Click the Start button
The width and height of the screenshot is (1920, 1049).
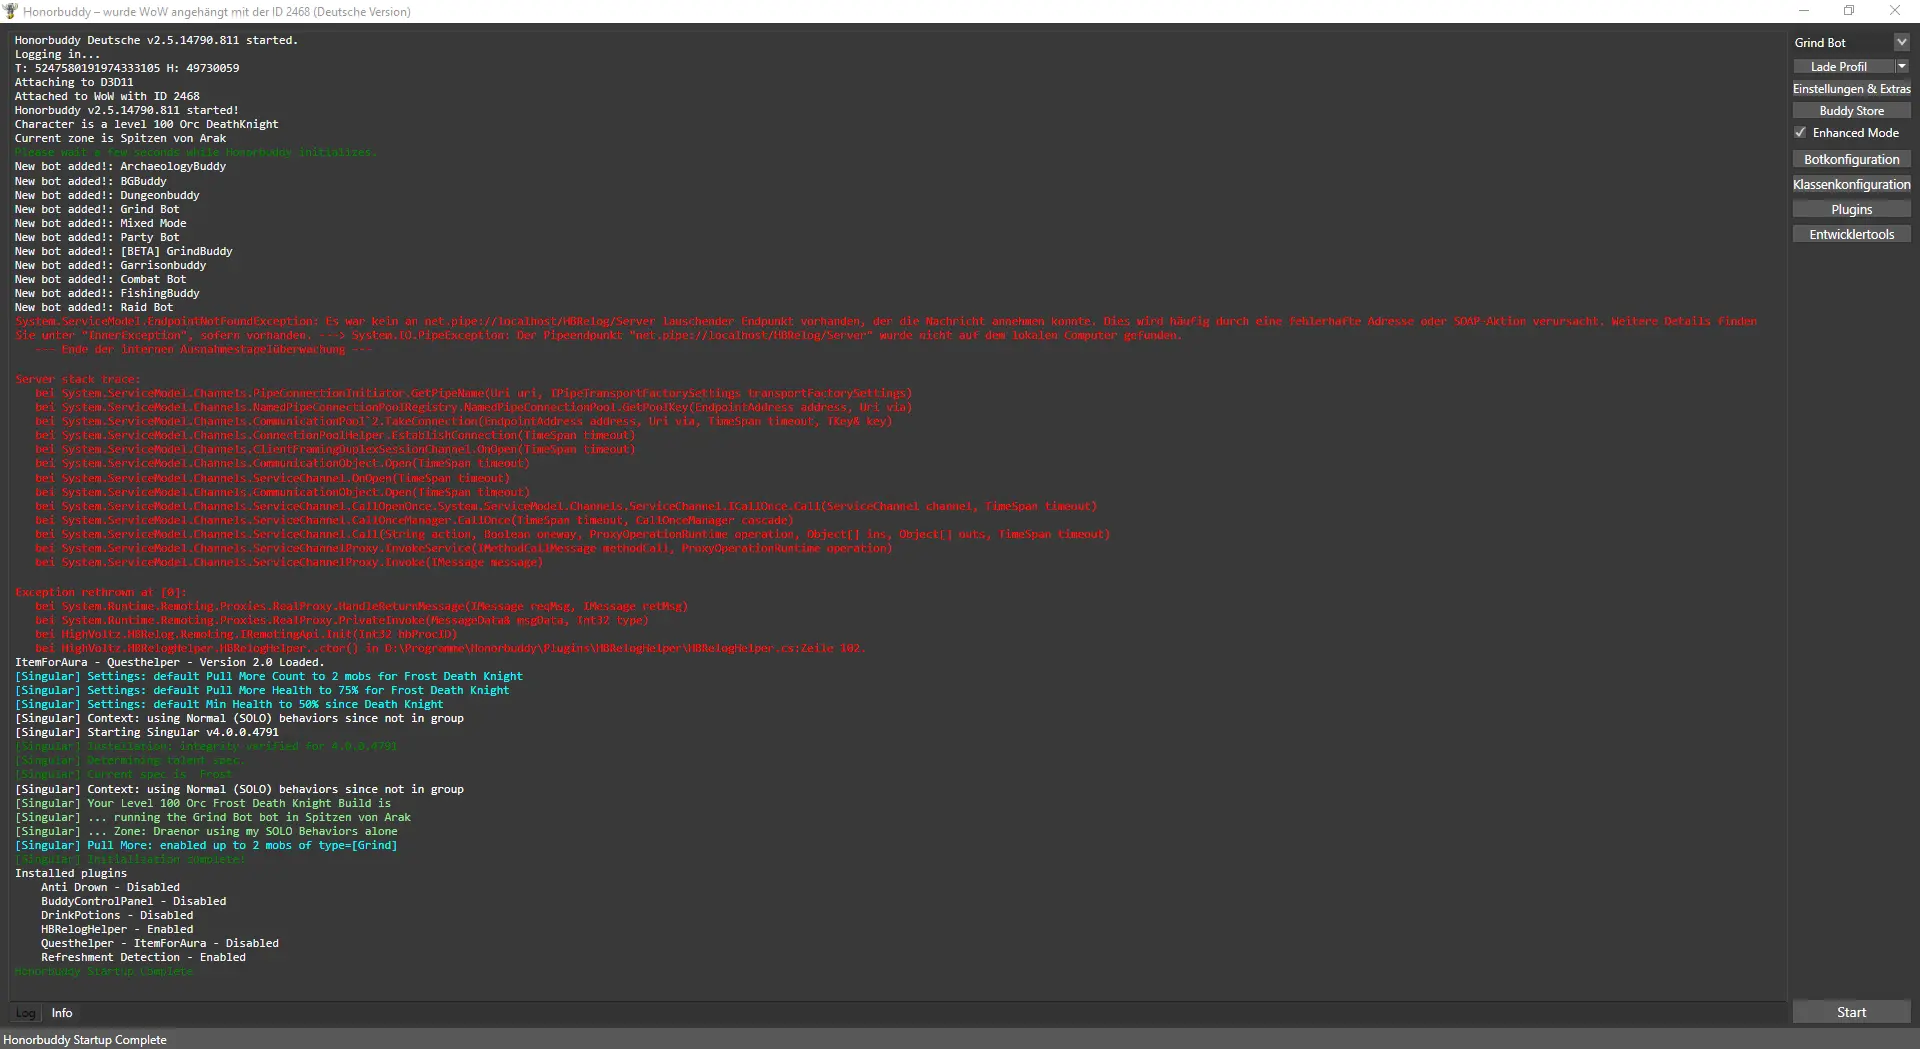[x=1851, y=1012]
